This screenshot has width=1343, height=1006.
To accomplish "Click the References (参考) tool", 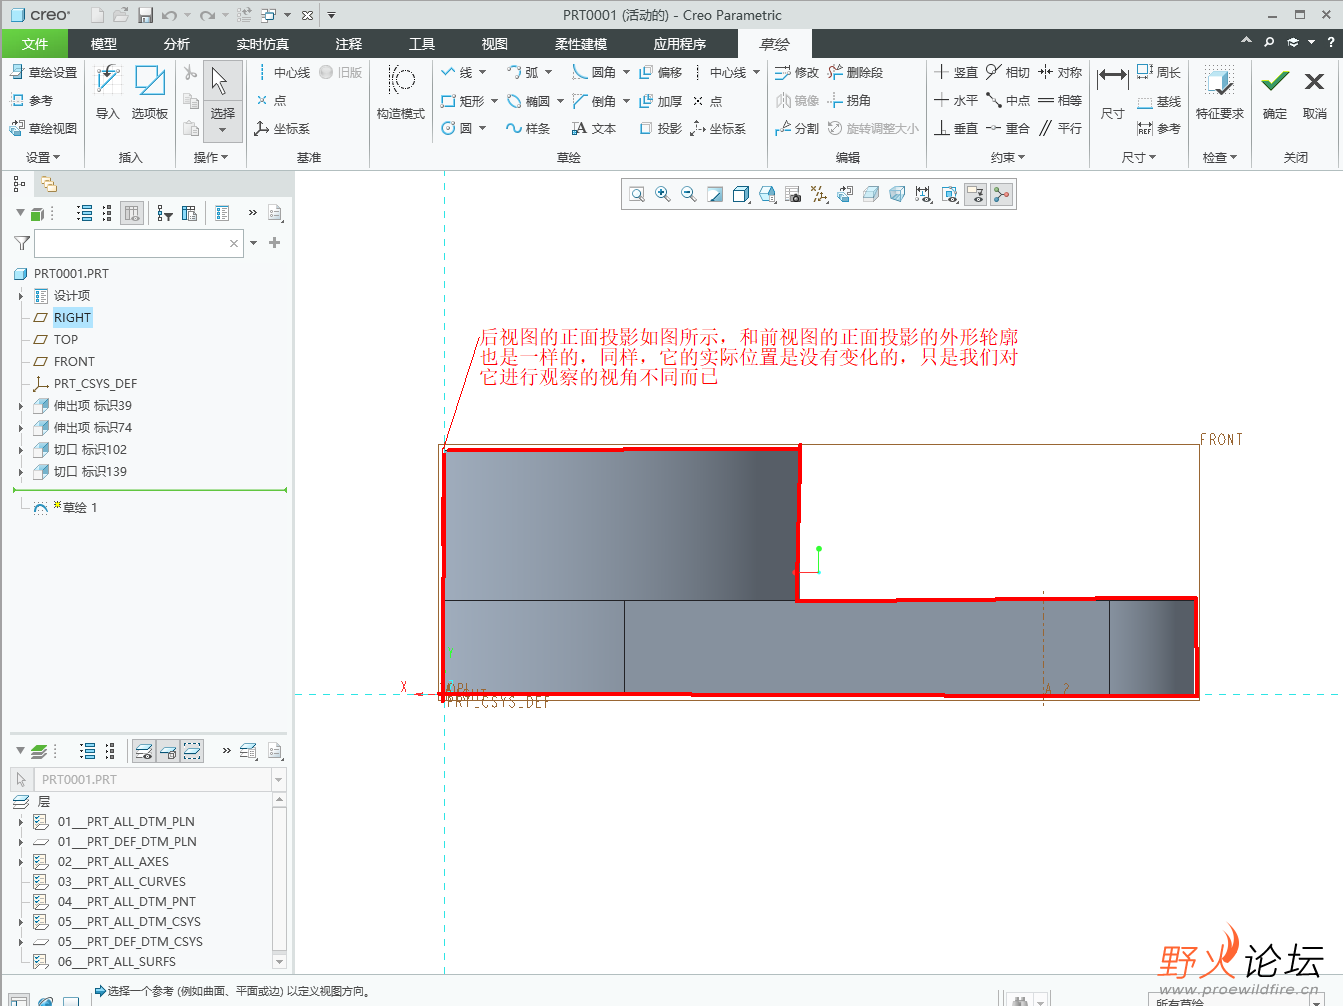I will (x=31, y=100).
